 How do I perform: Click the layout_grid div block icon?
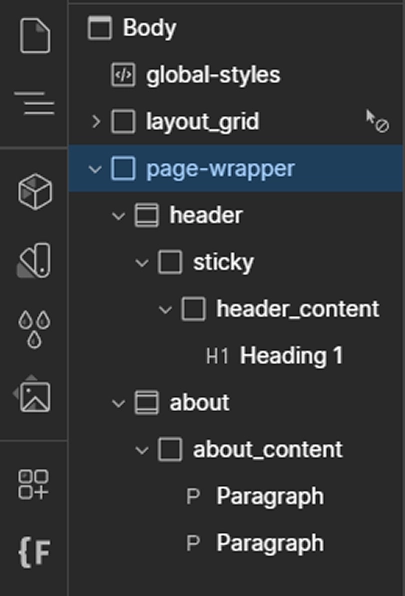[x=123, y=122]
